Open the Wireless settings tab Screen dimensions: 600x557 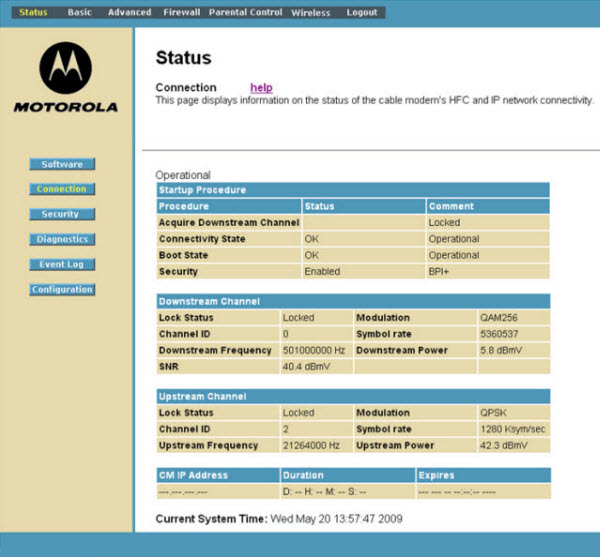coord(311,13)
